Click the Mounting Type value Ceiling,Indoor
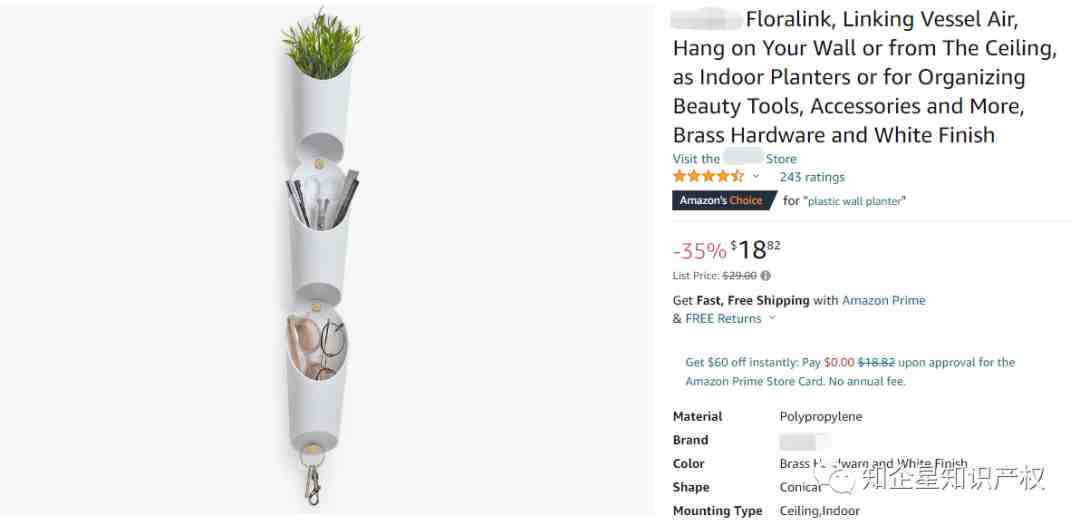 click(820, 511)
